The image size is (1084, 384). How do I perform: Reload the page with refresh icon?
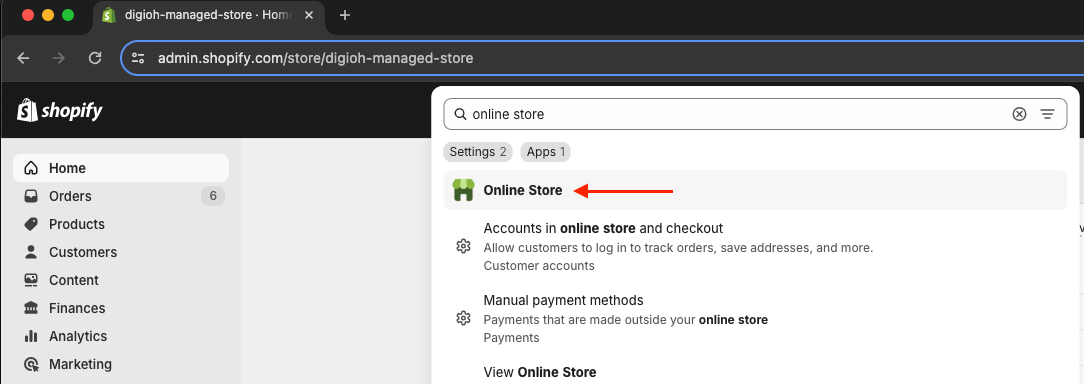point(95,58)
